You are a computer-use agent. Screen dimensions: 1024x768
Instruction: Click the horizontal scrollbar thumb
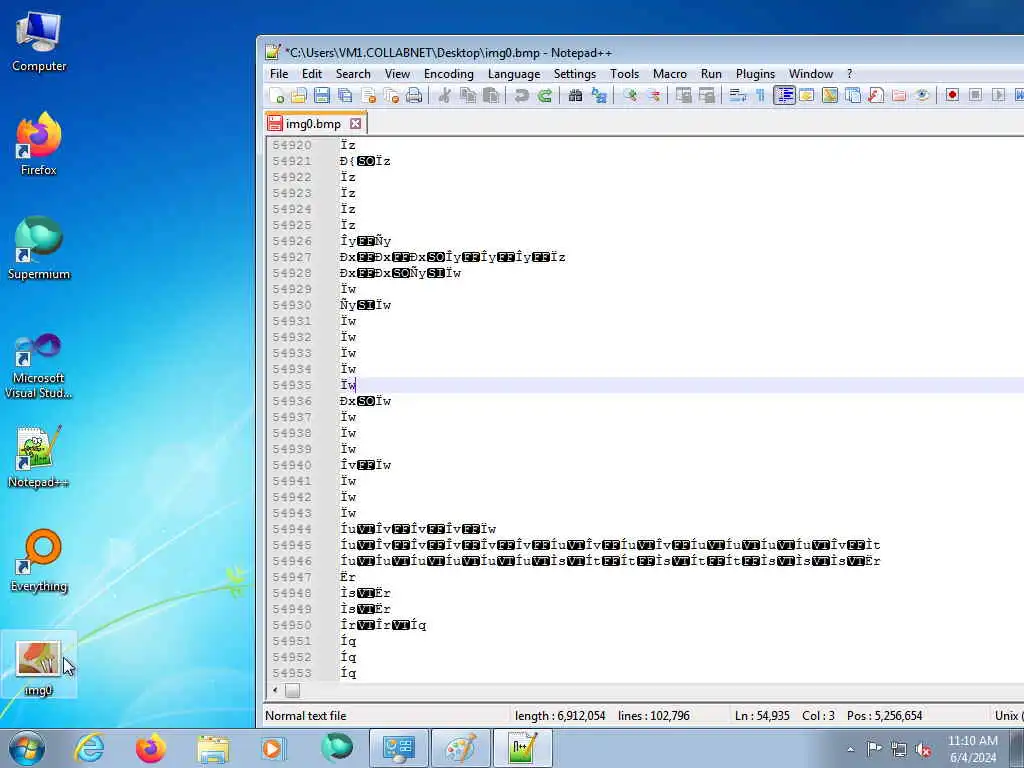pos(292,690)
